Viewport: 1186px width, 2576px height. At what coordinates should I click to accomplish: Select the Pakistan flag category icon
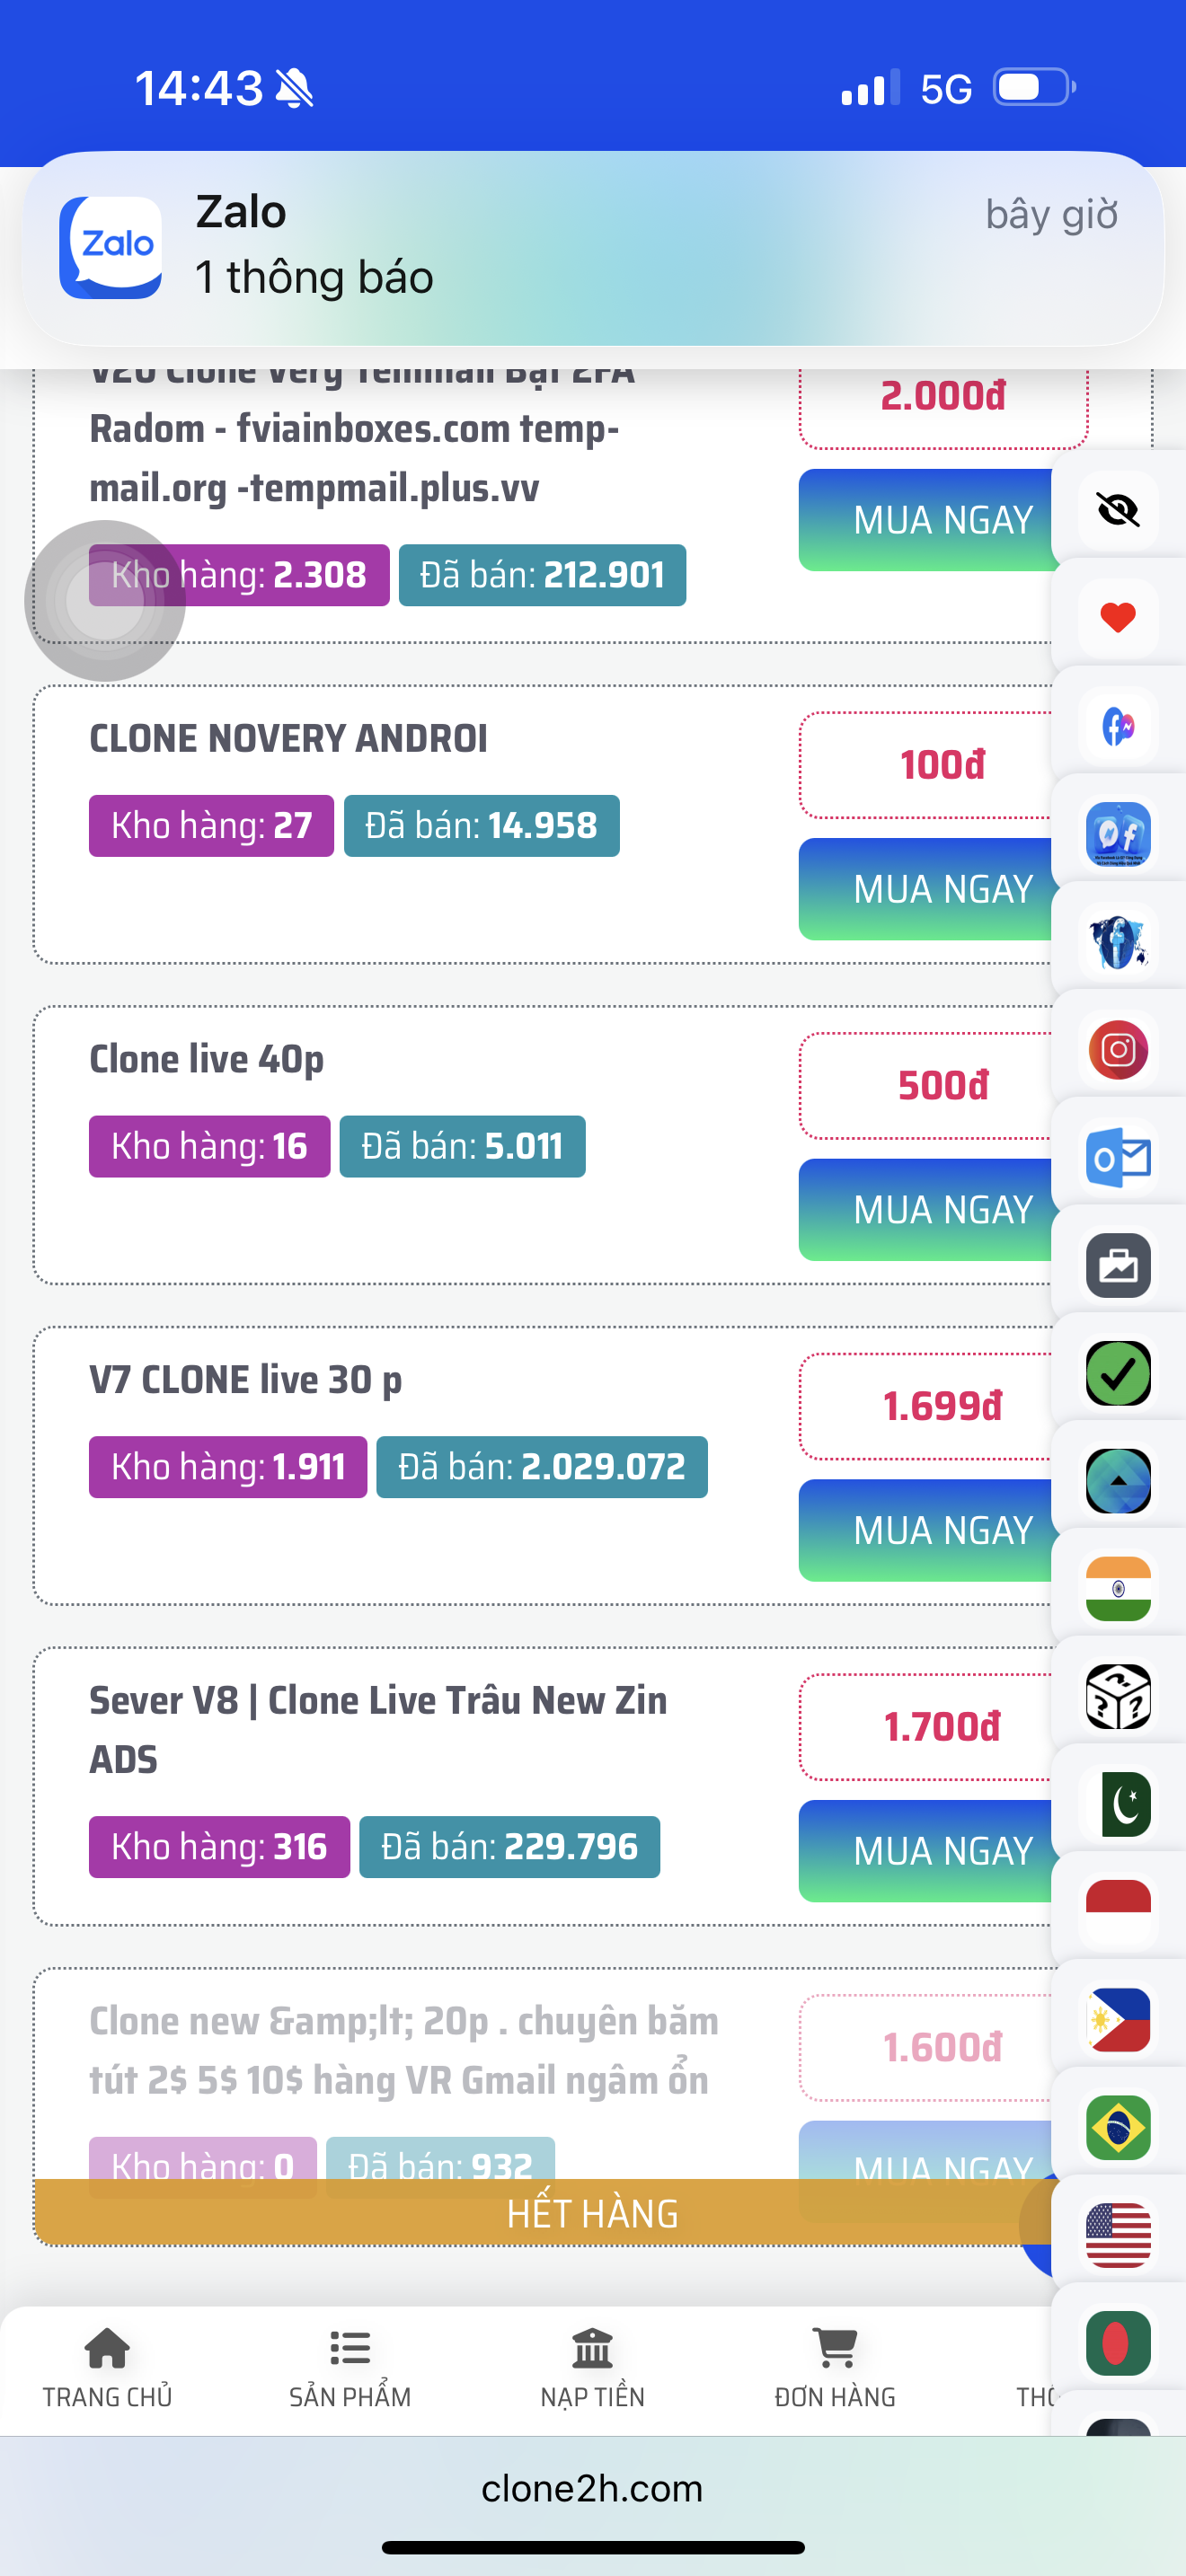[1117, 1805]
